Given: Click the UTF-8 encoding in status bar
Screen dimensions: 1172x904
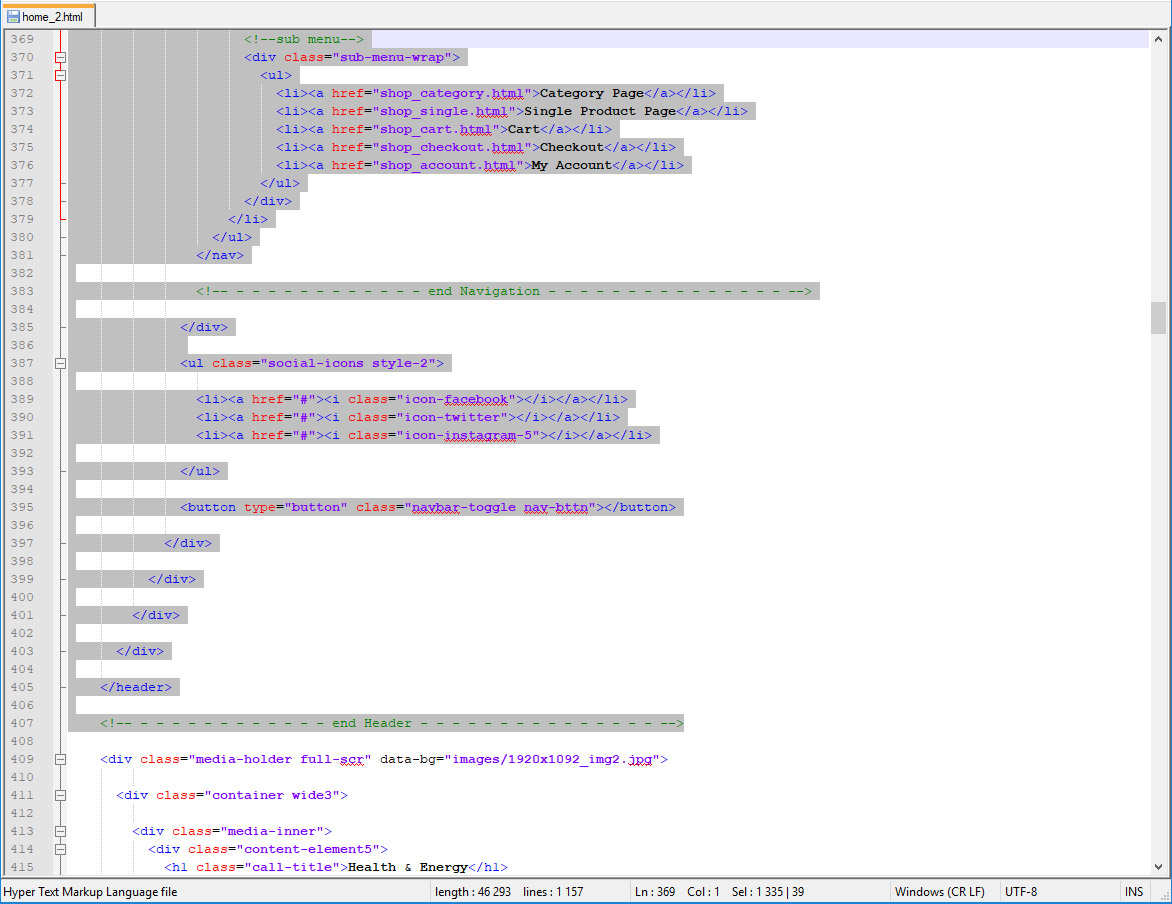Looking at the screenshot, I should point(1021,892).
